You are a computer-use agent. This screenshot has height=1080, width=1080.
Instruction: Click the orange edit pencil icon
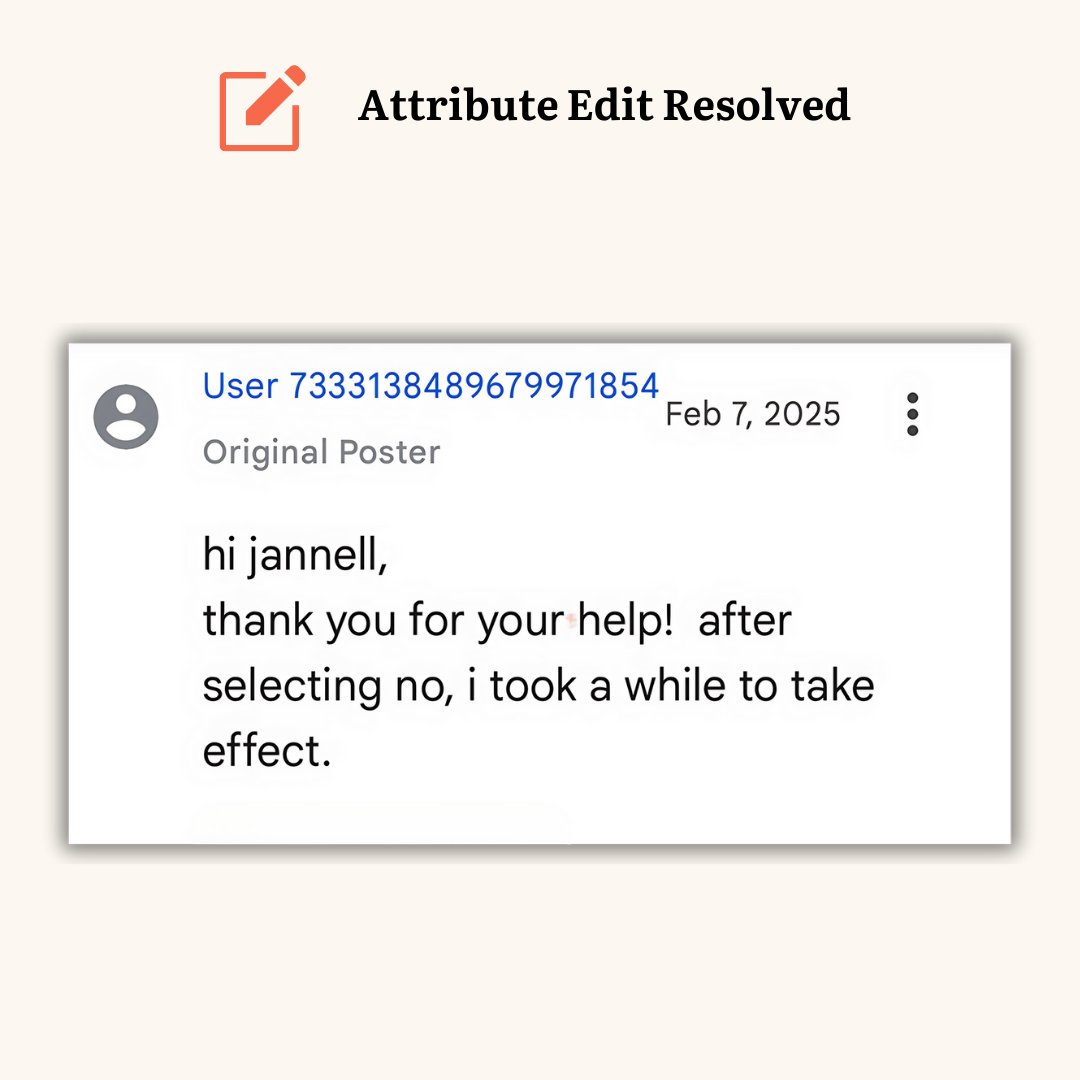[x=262, y=108]
